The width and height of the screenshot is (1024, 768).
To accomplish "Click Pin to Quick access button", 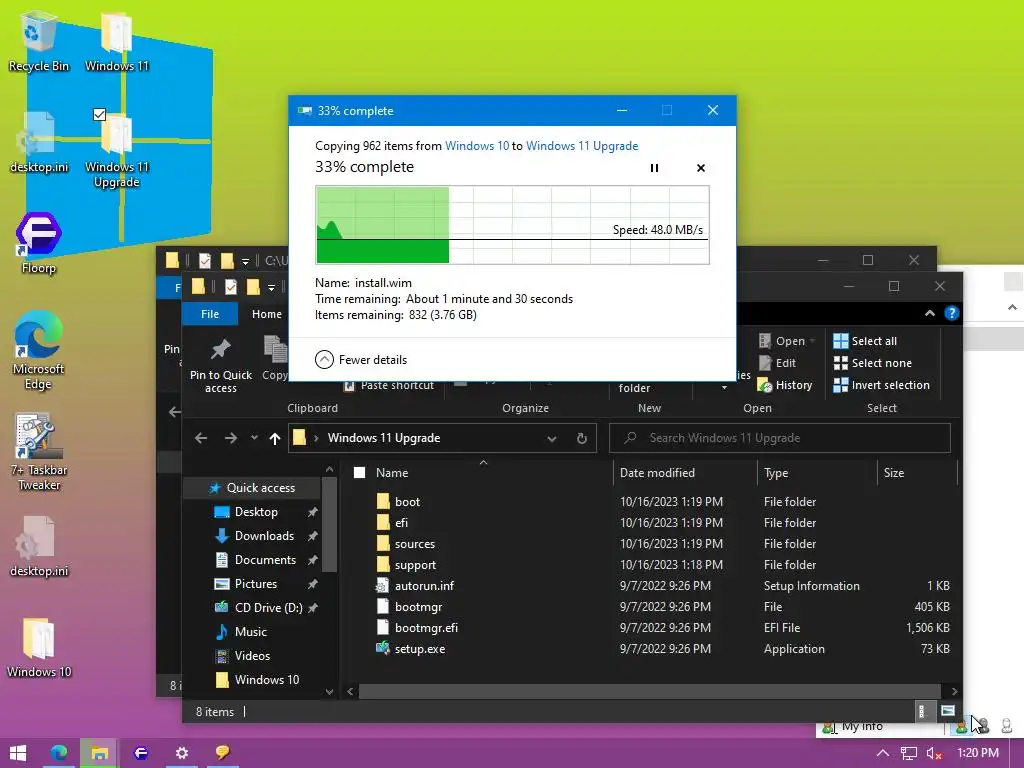I will click(x=221, y=365).
